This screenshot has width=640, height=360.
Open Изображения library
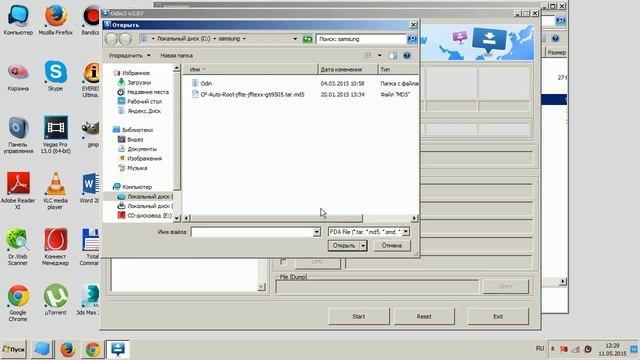click(144, 158)
